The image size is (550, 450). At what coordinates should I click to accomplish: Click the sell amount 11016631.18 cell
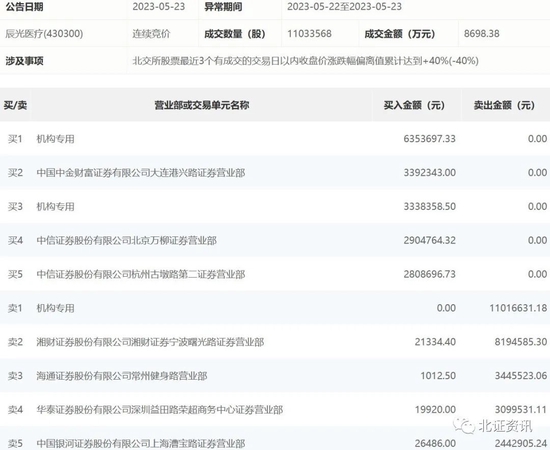pyautogui.click(x=518, y=308)
